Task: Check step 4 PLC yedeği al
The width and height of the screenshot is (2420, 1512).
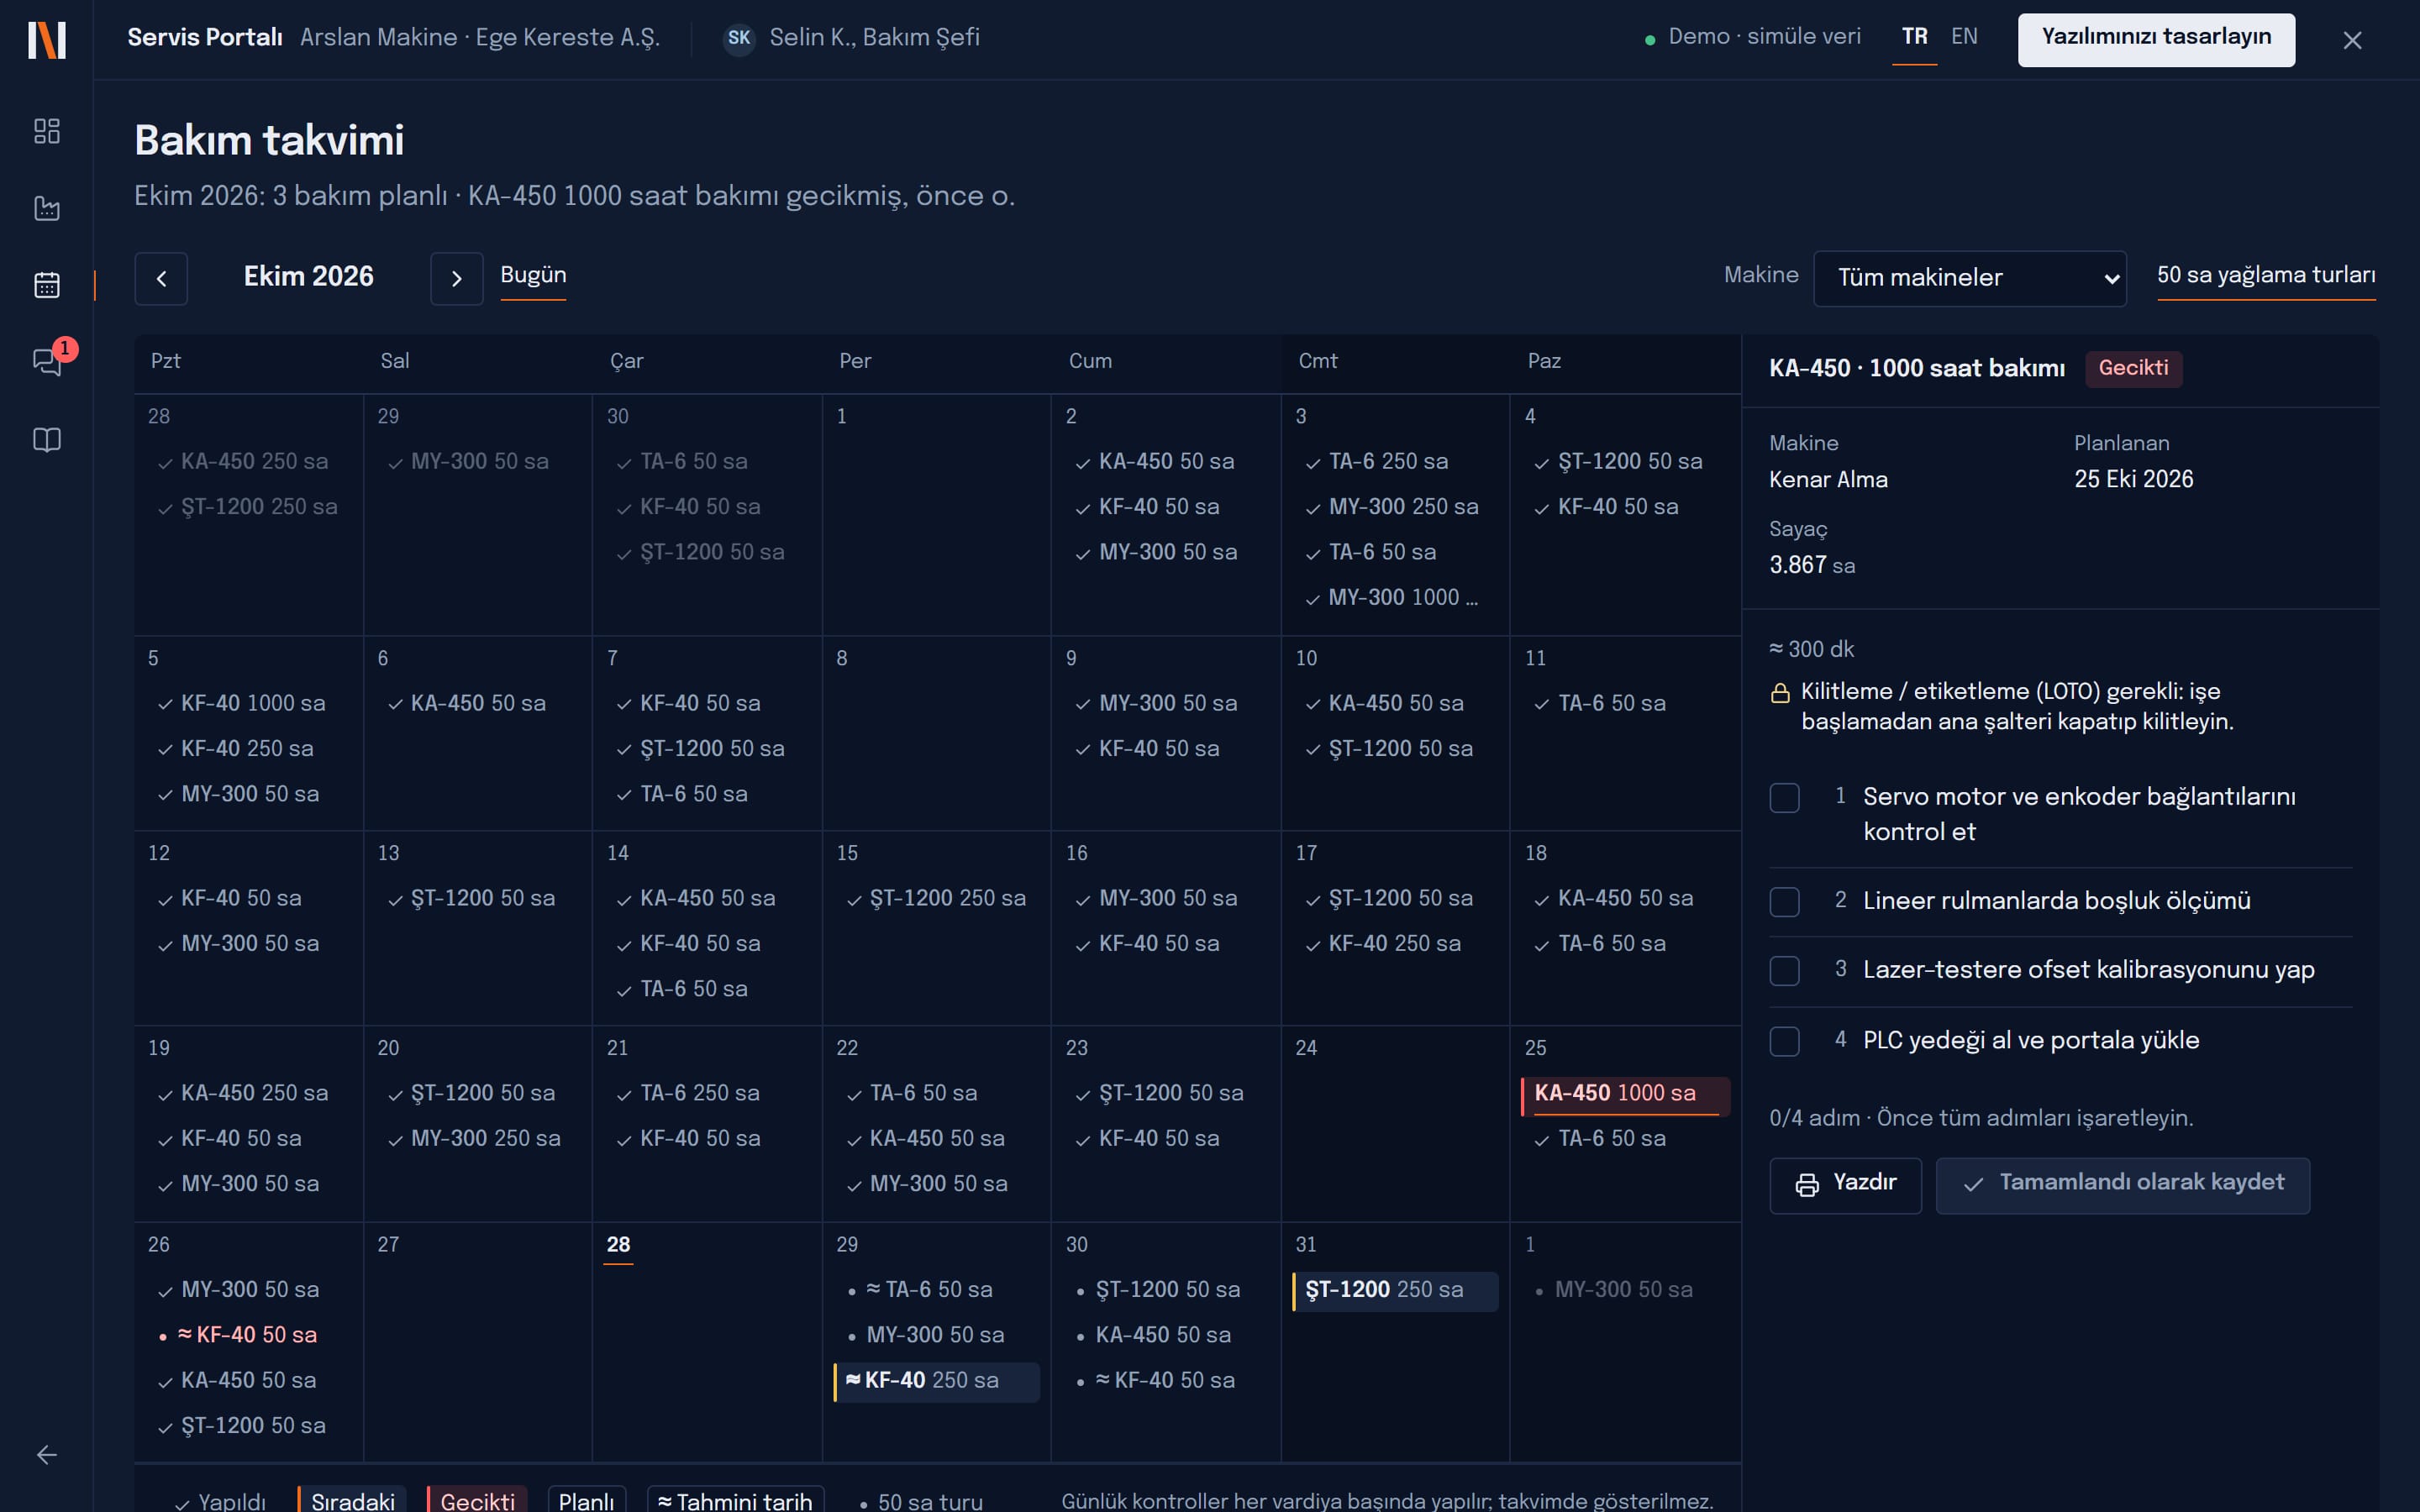Action: (1785, 1042)
